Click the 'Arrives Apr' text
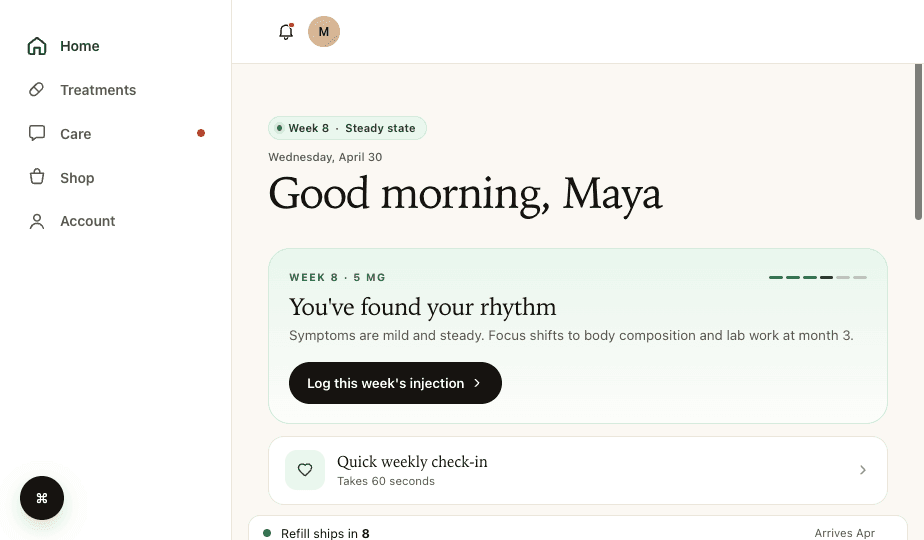The width and height of the screenshot is (924, 540). coord(844,533)
